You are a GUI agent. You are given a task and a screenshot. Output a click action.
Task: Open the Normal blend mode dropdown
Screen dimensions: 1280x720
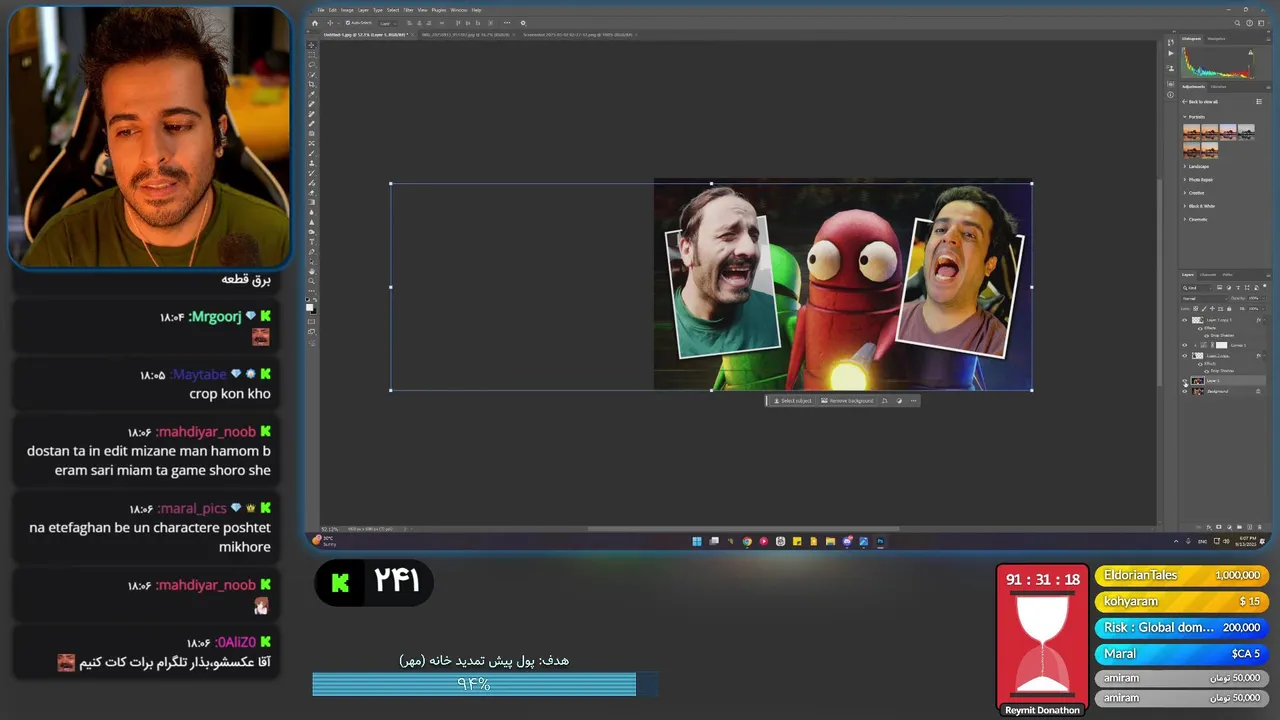[x=1205, y=299]
